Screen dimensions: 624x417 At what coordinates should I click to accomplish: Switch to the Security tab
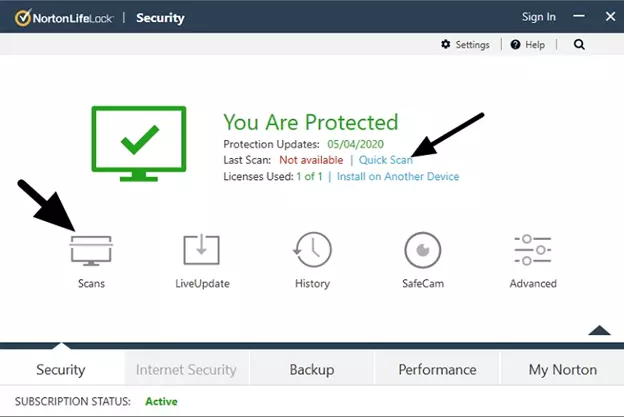[x=61, y=369]
